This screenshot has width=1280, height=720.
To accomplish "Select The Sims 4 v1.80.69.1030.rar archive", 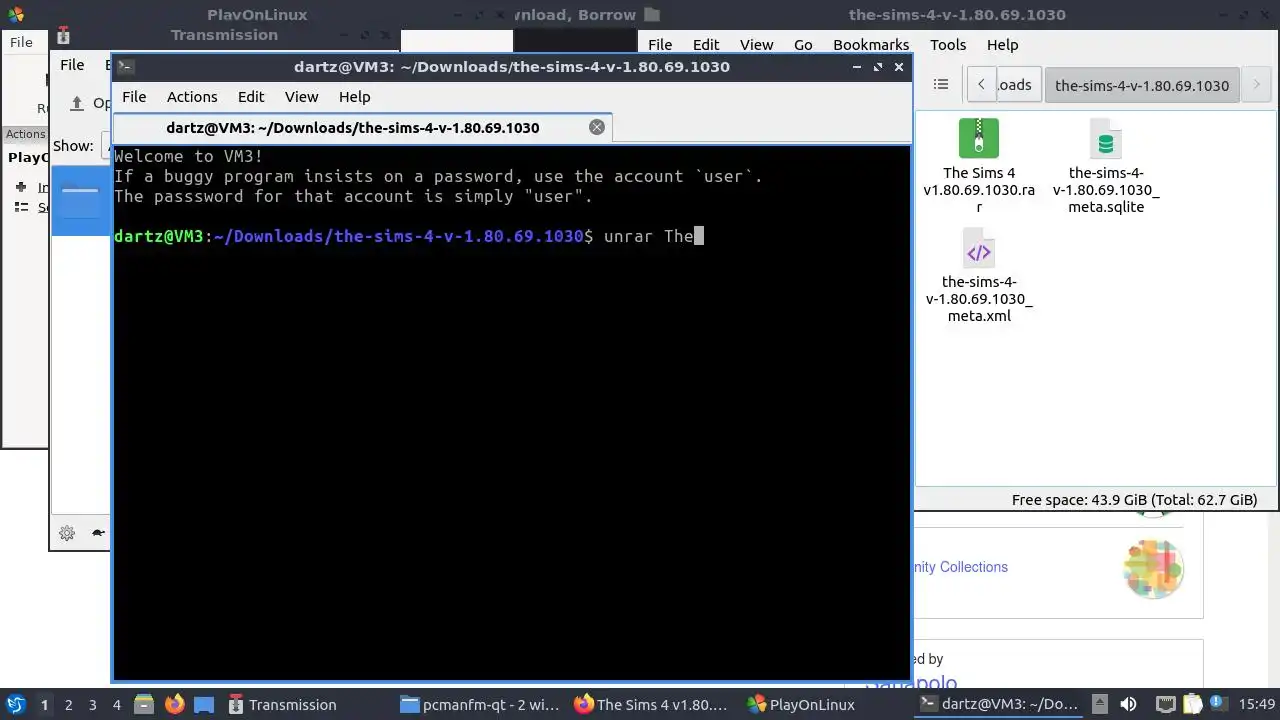I will (x=979, y=166).
